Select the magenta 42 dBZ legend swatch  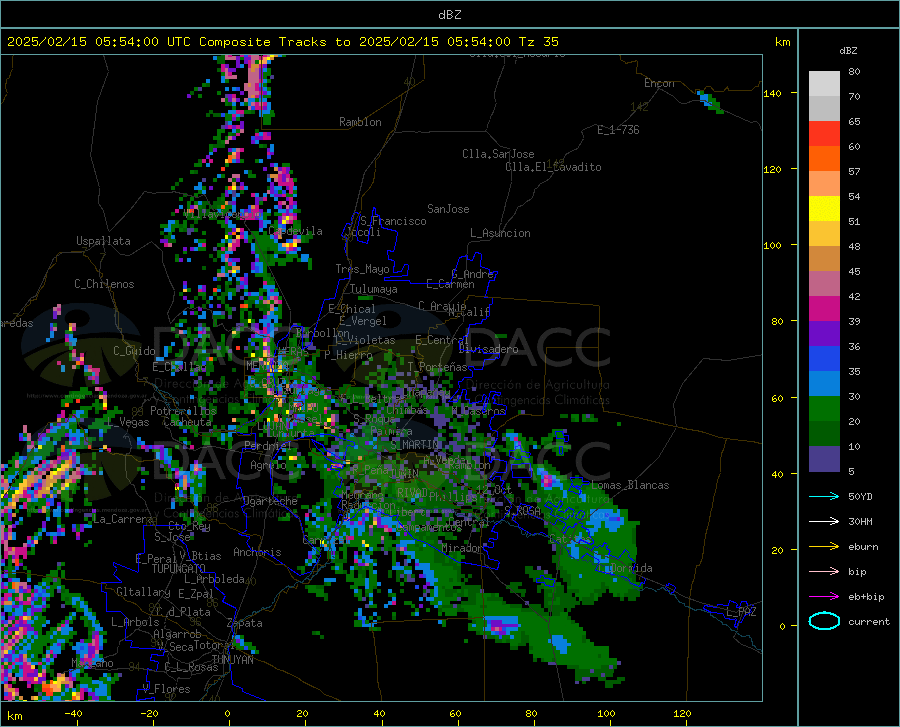point(824,309)
